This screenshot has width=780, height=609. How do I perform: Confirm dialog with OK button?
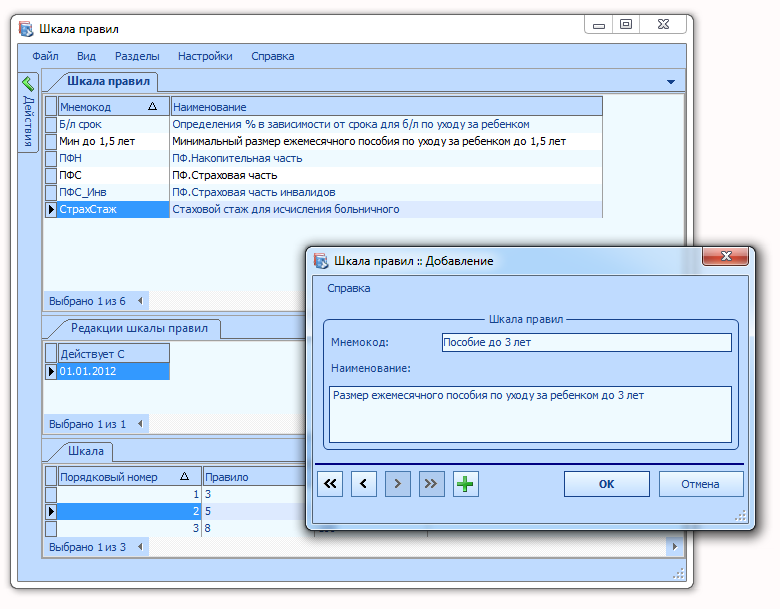[606, 484]
